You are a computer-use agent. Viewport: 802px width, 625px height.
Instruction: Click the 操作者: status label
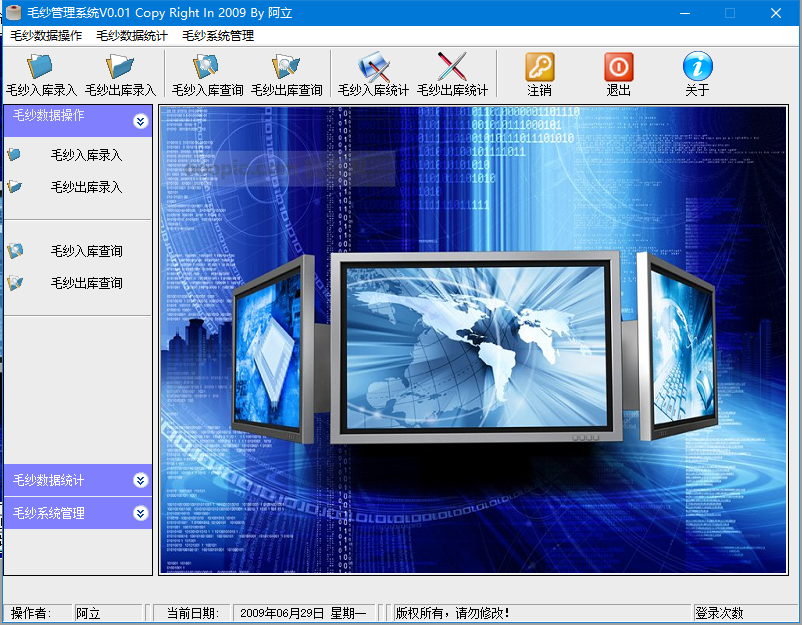[30, 613]
